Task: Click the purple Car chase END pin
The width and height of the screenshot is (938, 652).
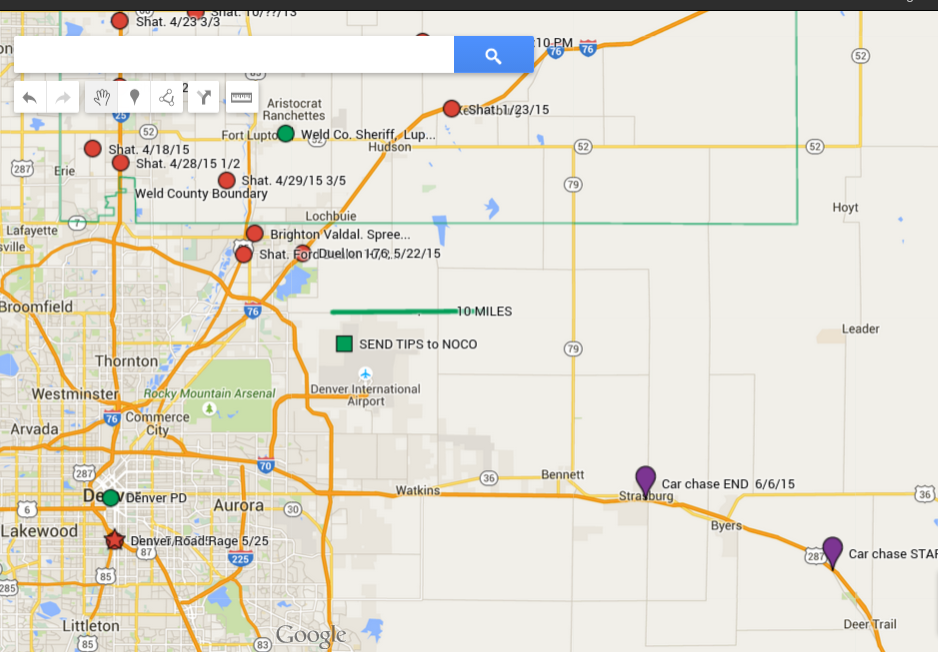Action: coord(646,480)
